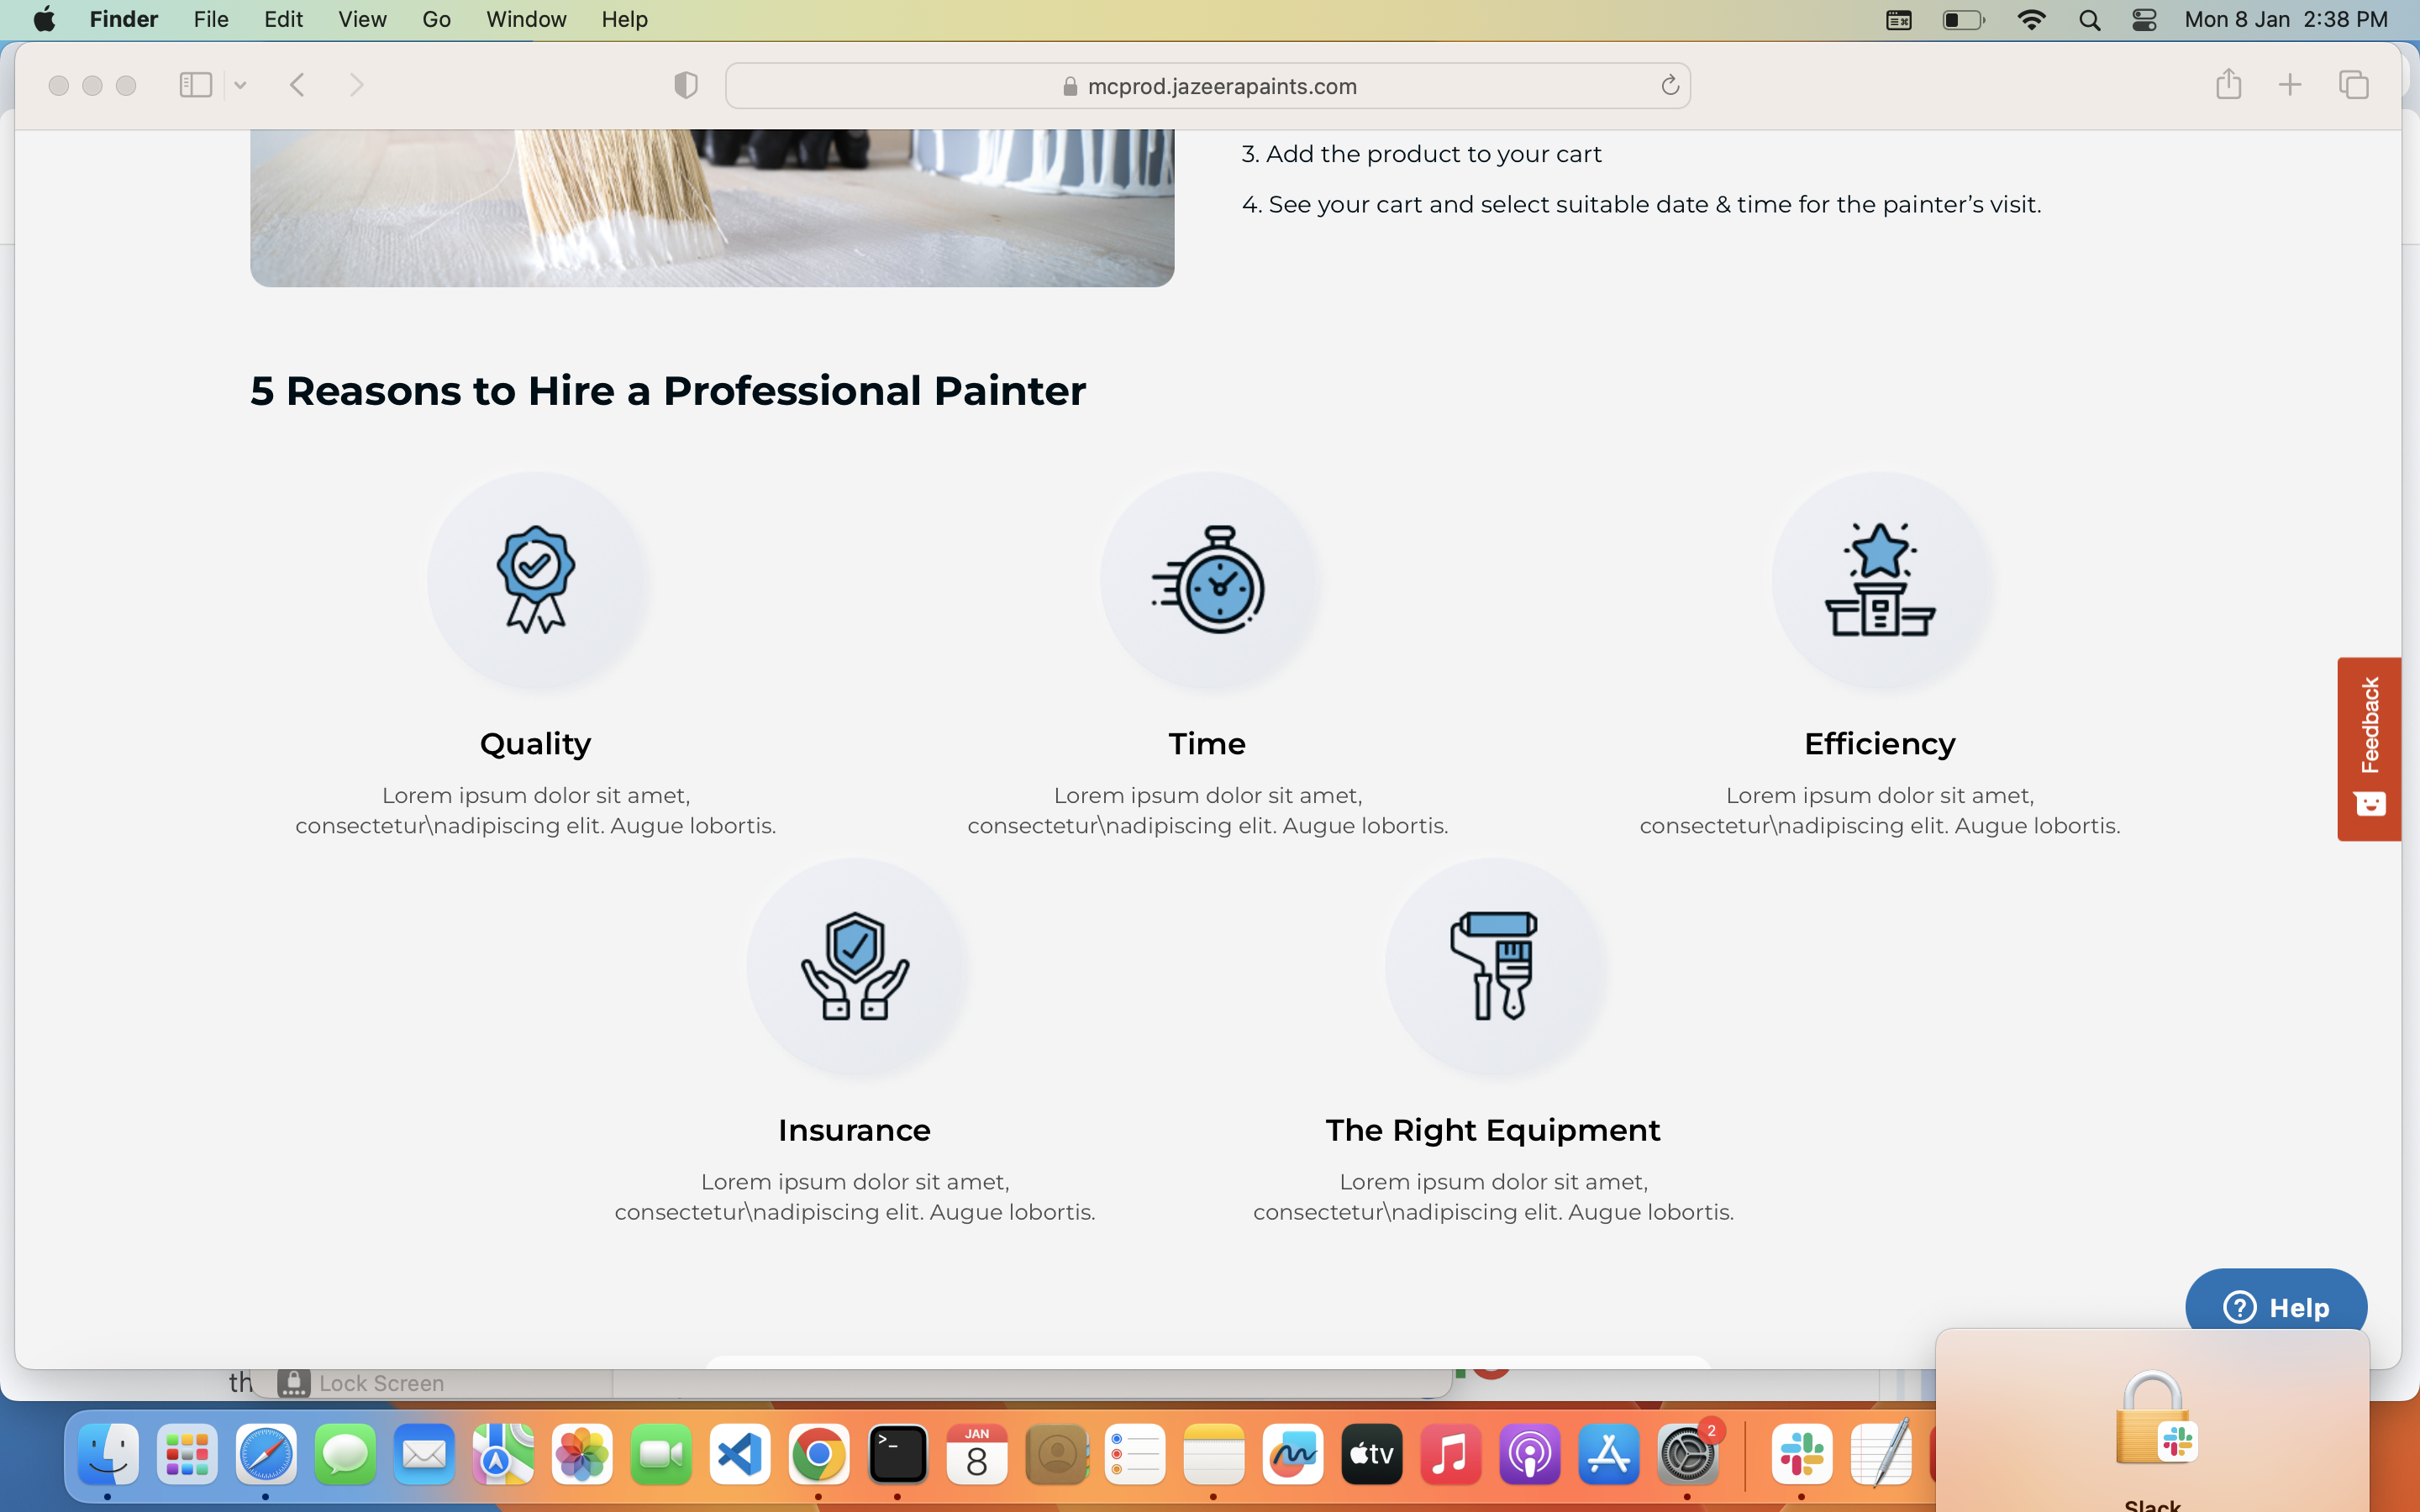Open Freeform from the Dock
This screenshot has width=2420, height=1512.
click(1293, 1454)
